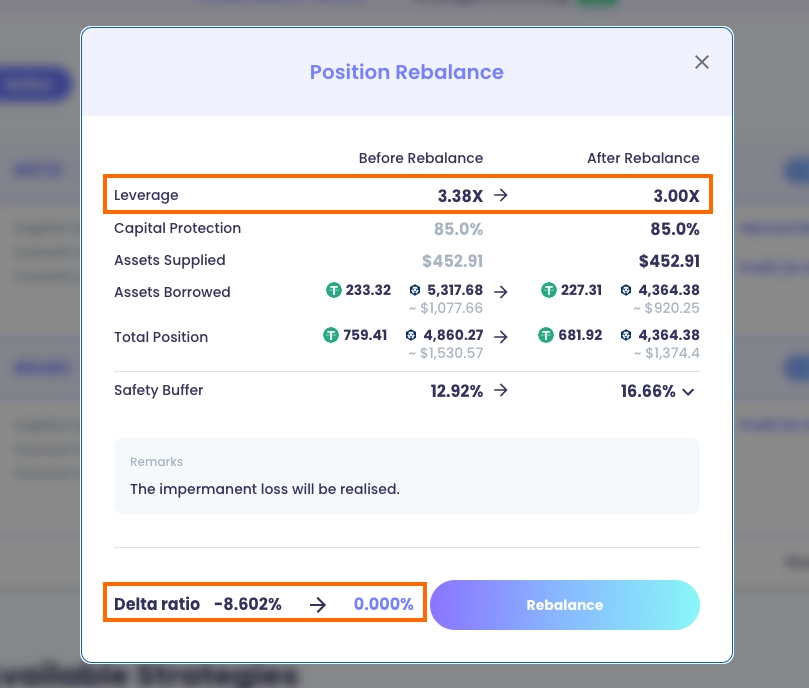809x688 pixels.
Task: Click the After Rebalance column header
Action: tap(643, 158)
